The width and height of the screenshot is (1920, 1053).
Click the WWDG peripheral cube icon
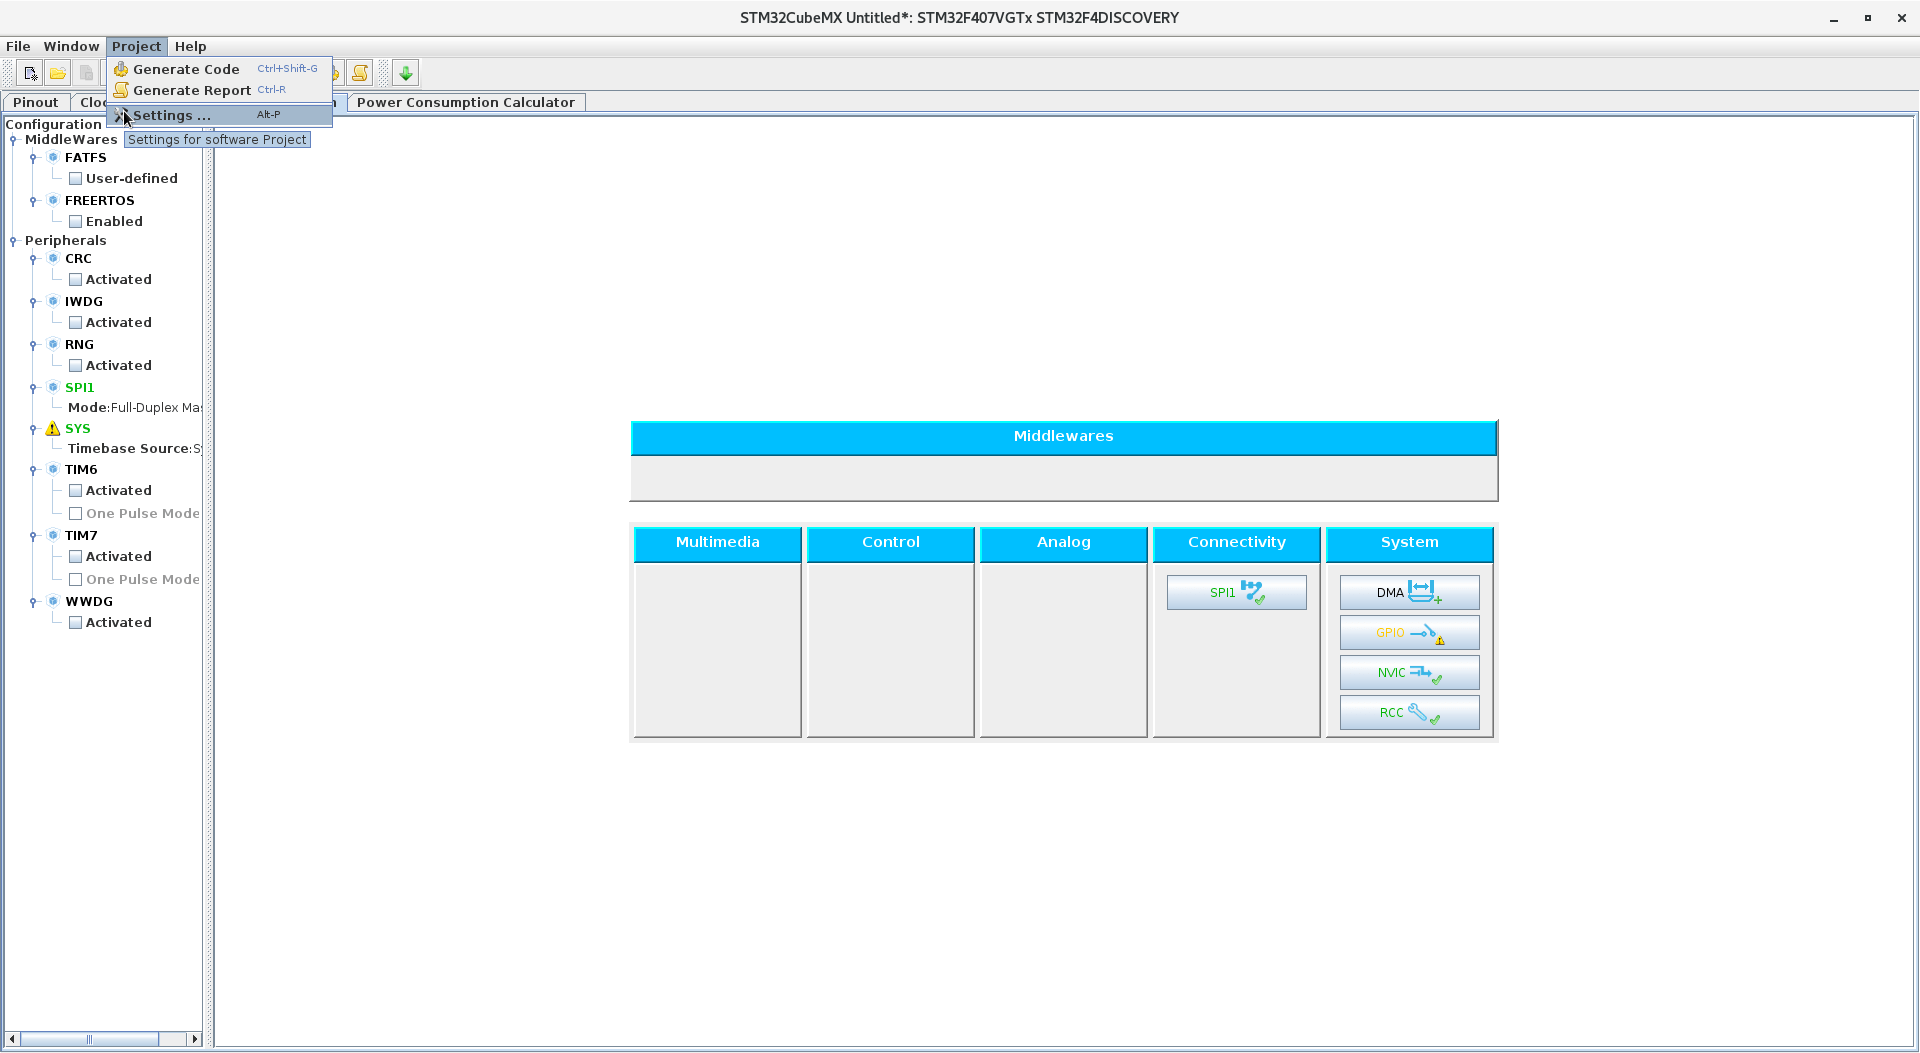coord(53,601)
